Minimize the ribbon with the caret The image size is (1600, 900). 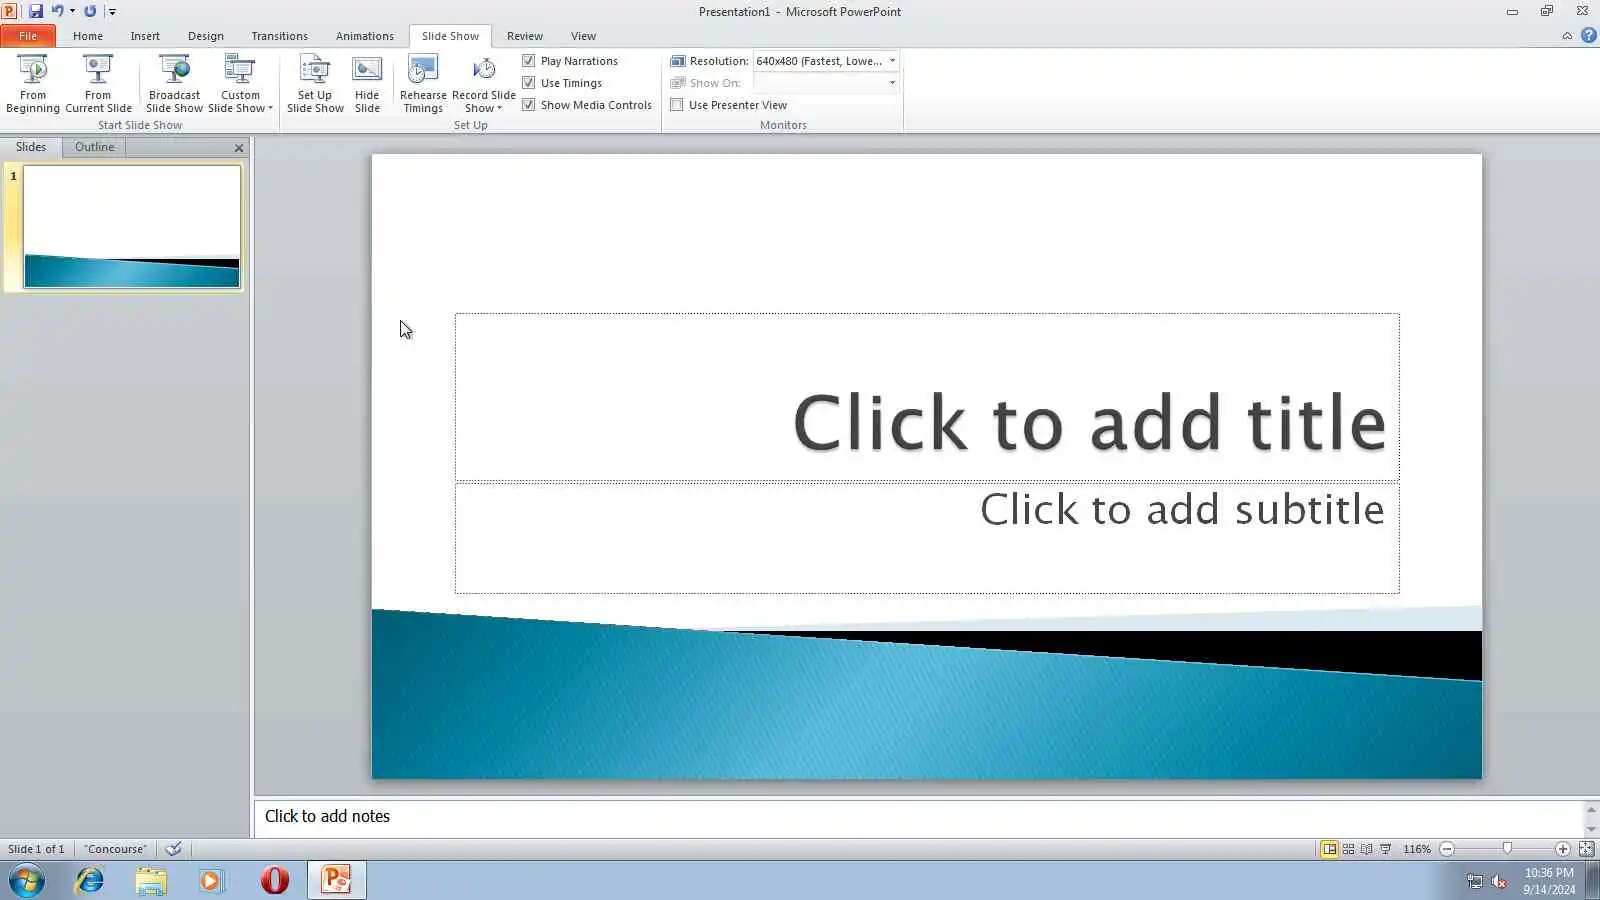tap(1567, 36)
